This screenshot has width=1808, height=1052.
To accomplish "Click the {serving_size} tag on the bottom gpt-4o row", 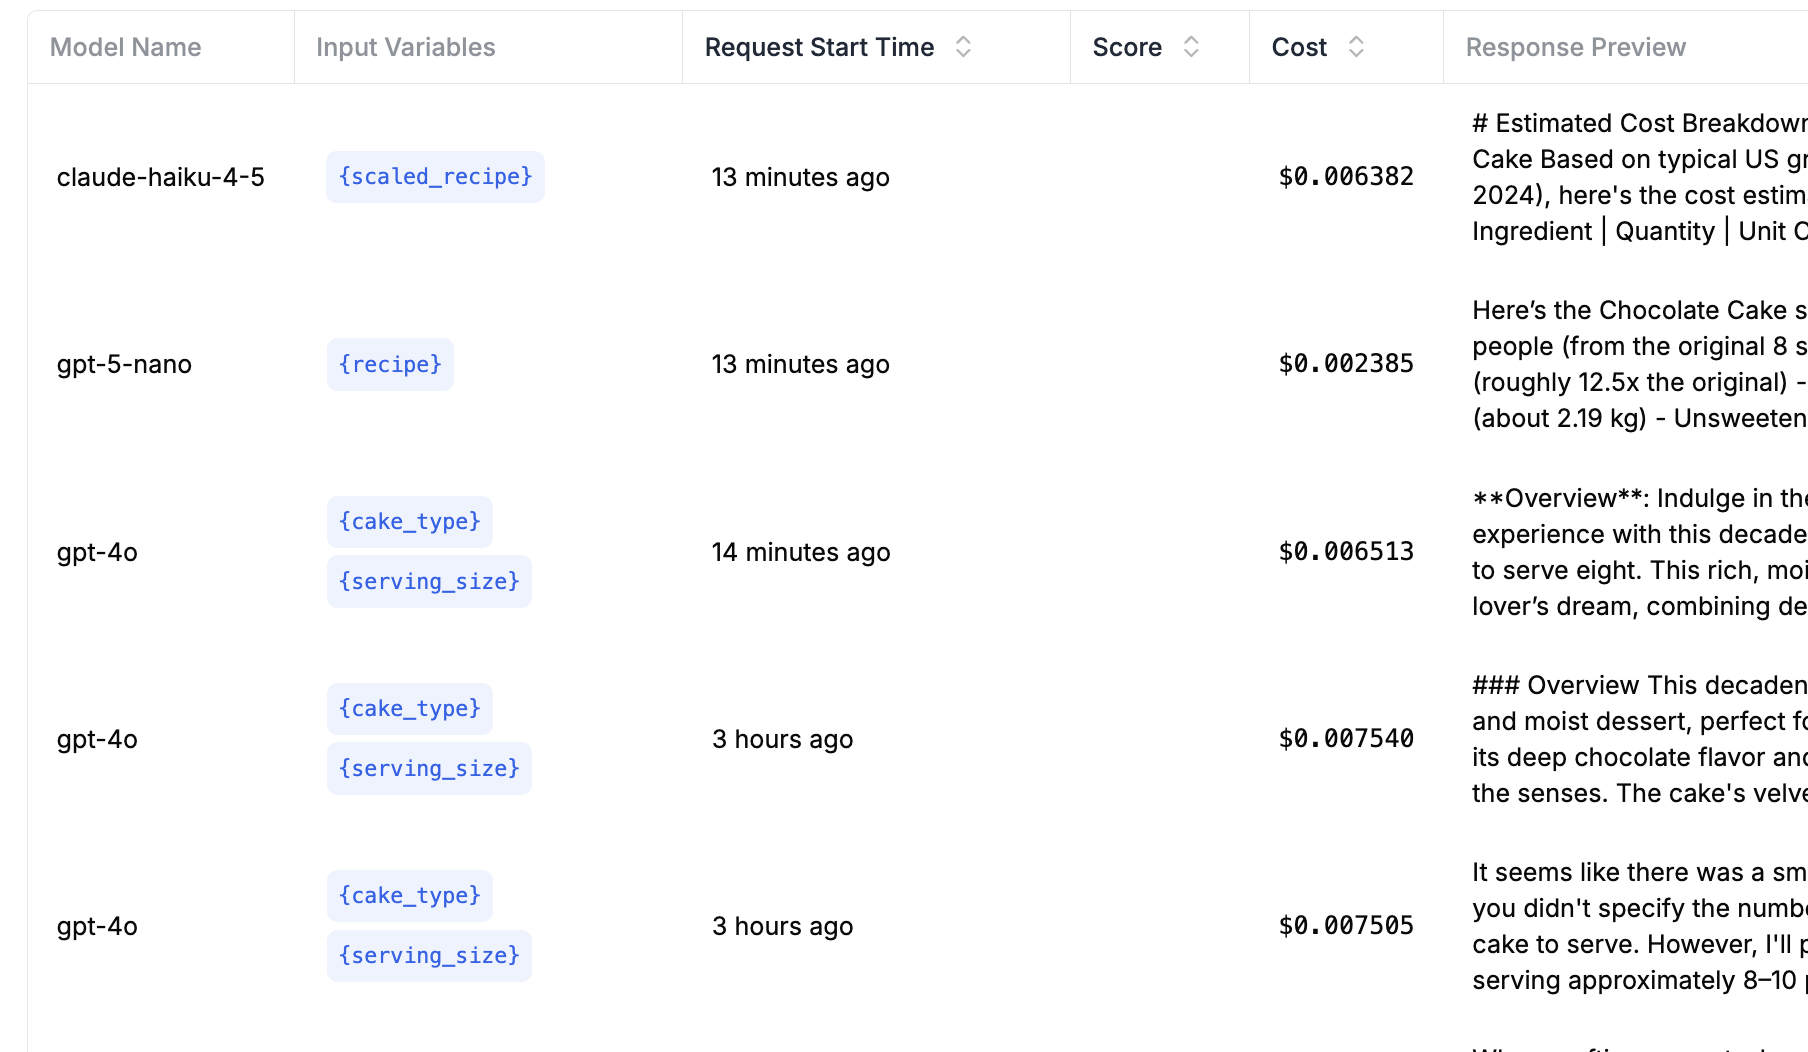I will coord(429,955).
